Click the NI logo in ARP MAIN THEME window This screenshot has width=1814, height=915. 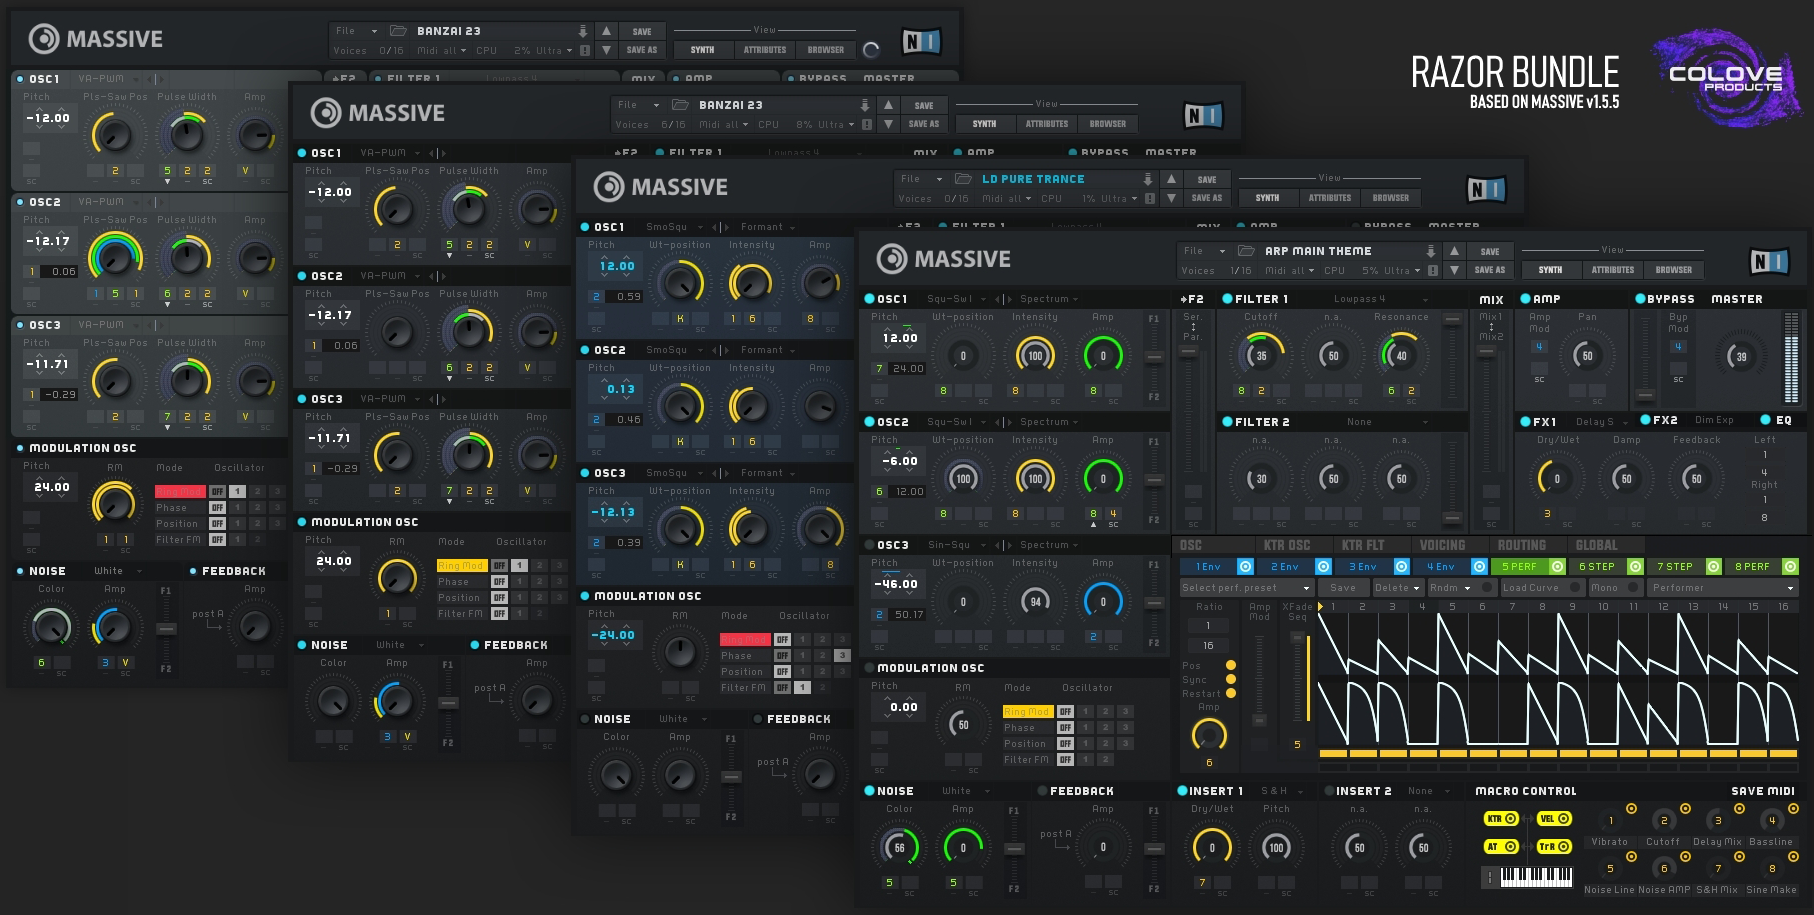point(1768,261)
